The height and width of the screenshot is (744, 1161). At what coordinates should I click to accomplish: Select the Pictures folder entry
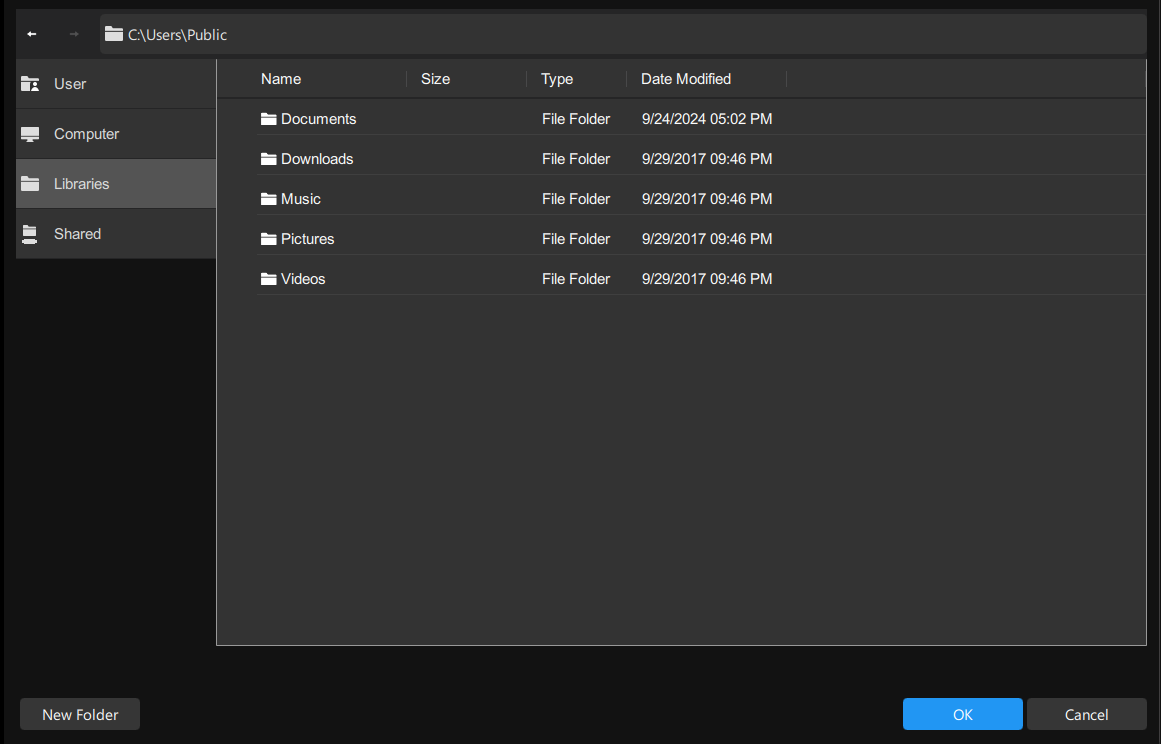tap(307, 239)
